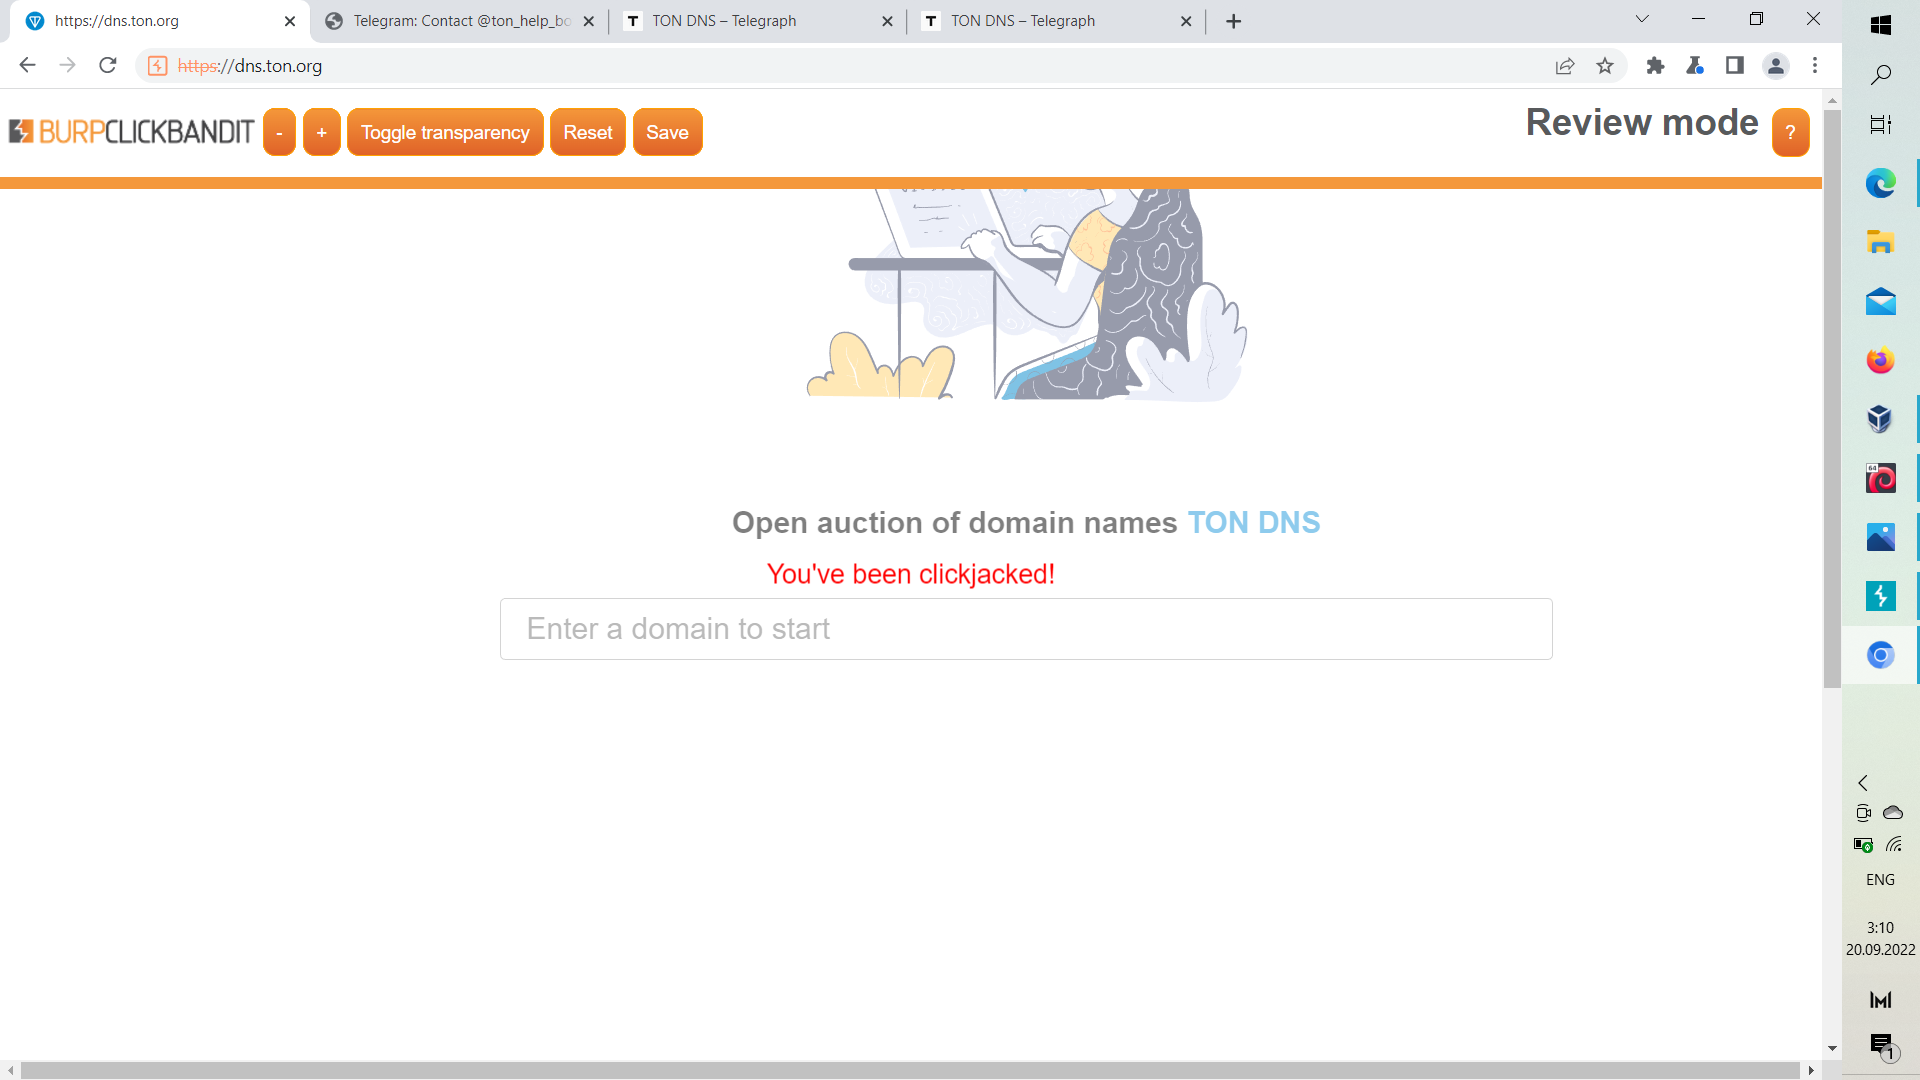
Task: Bookmark this page with the star icon
Action: coord(1605,66)
